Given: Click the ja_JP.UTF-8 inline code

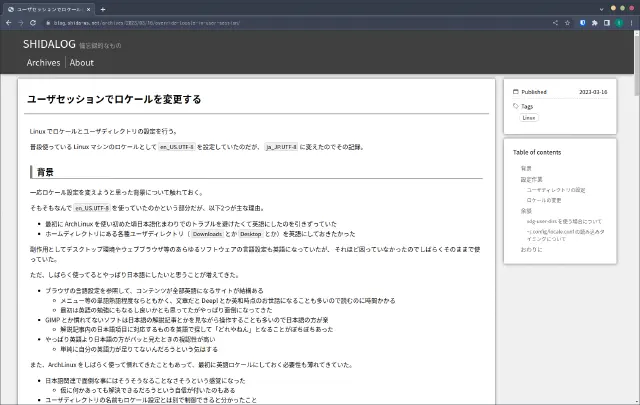Looking at the screenshot, I should [x=281, y=147].
